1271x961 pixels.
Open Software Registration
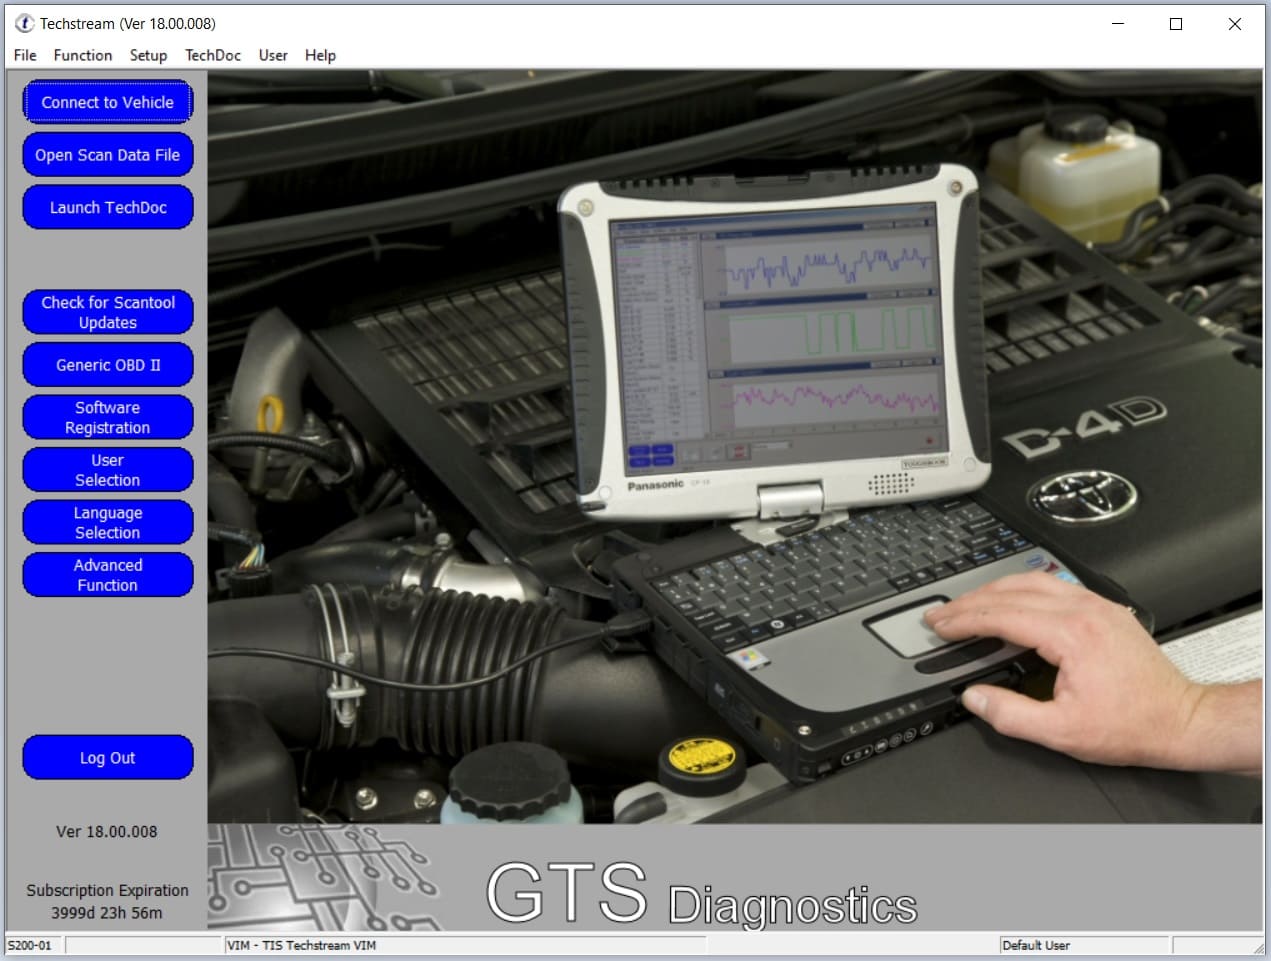(108, 417)
